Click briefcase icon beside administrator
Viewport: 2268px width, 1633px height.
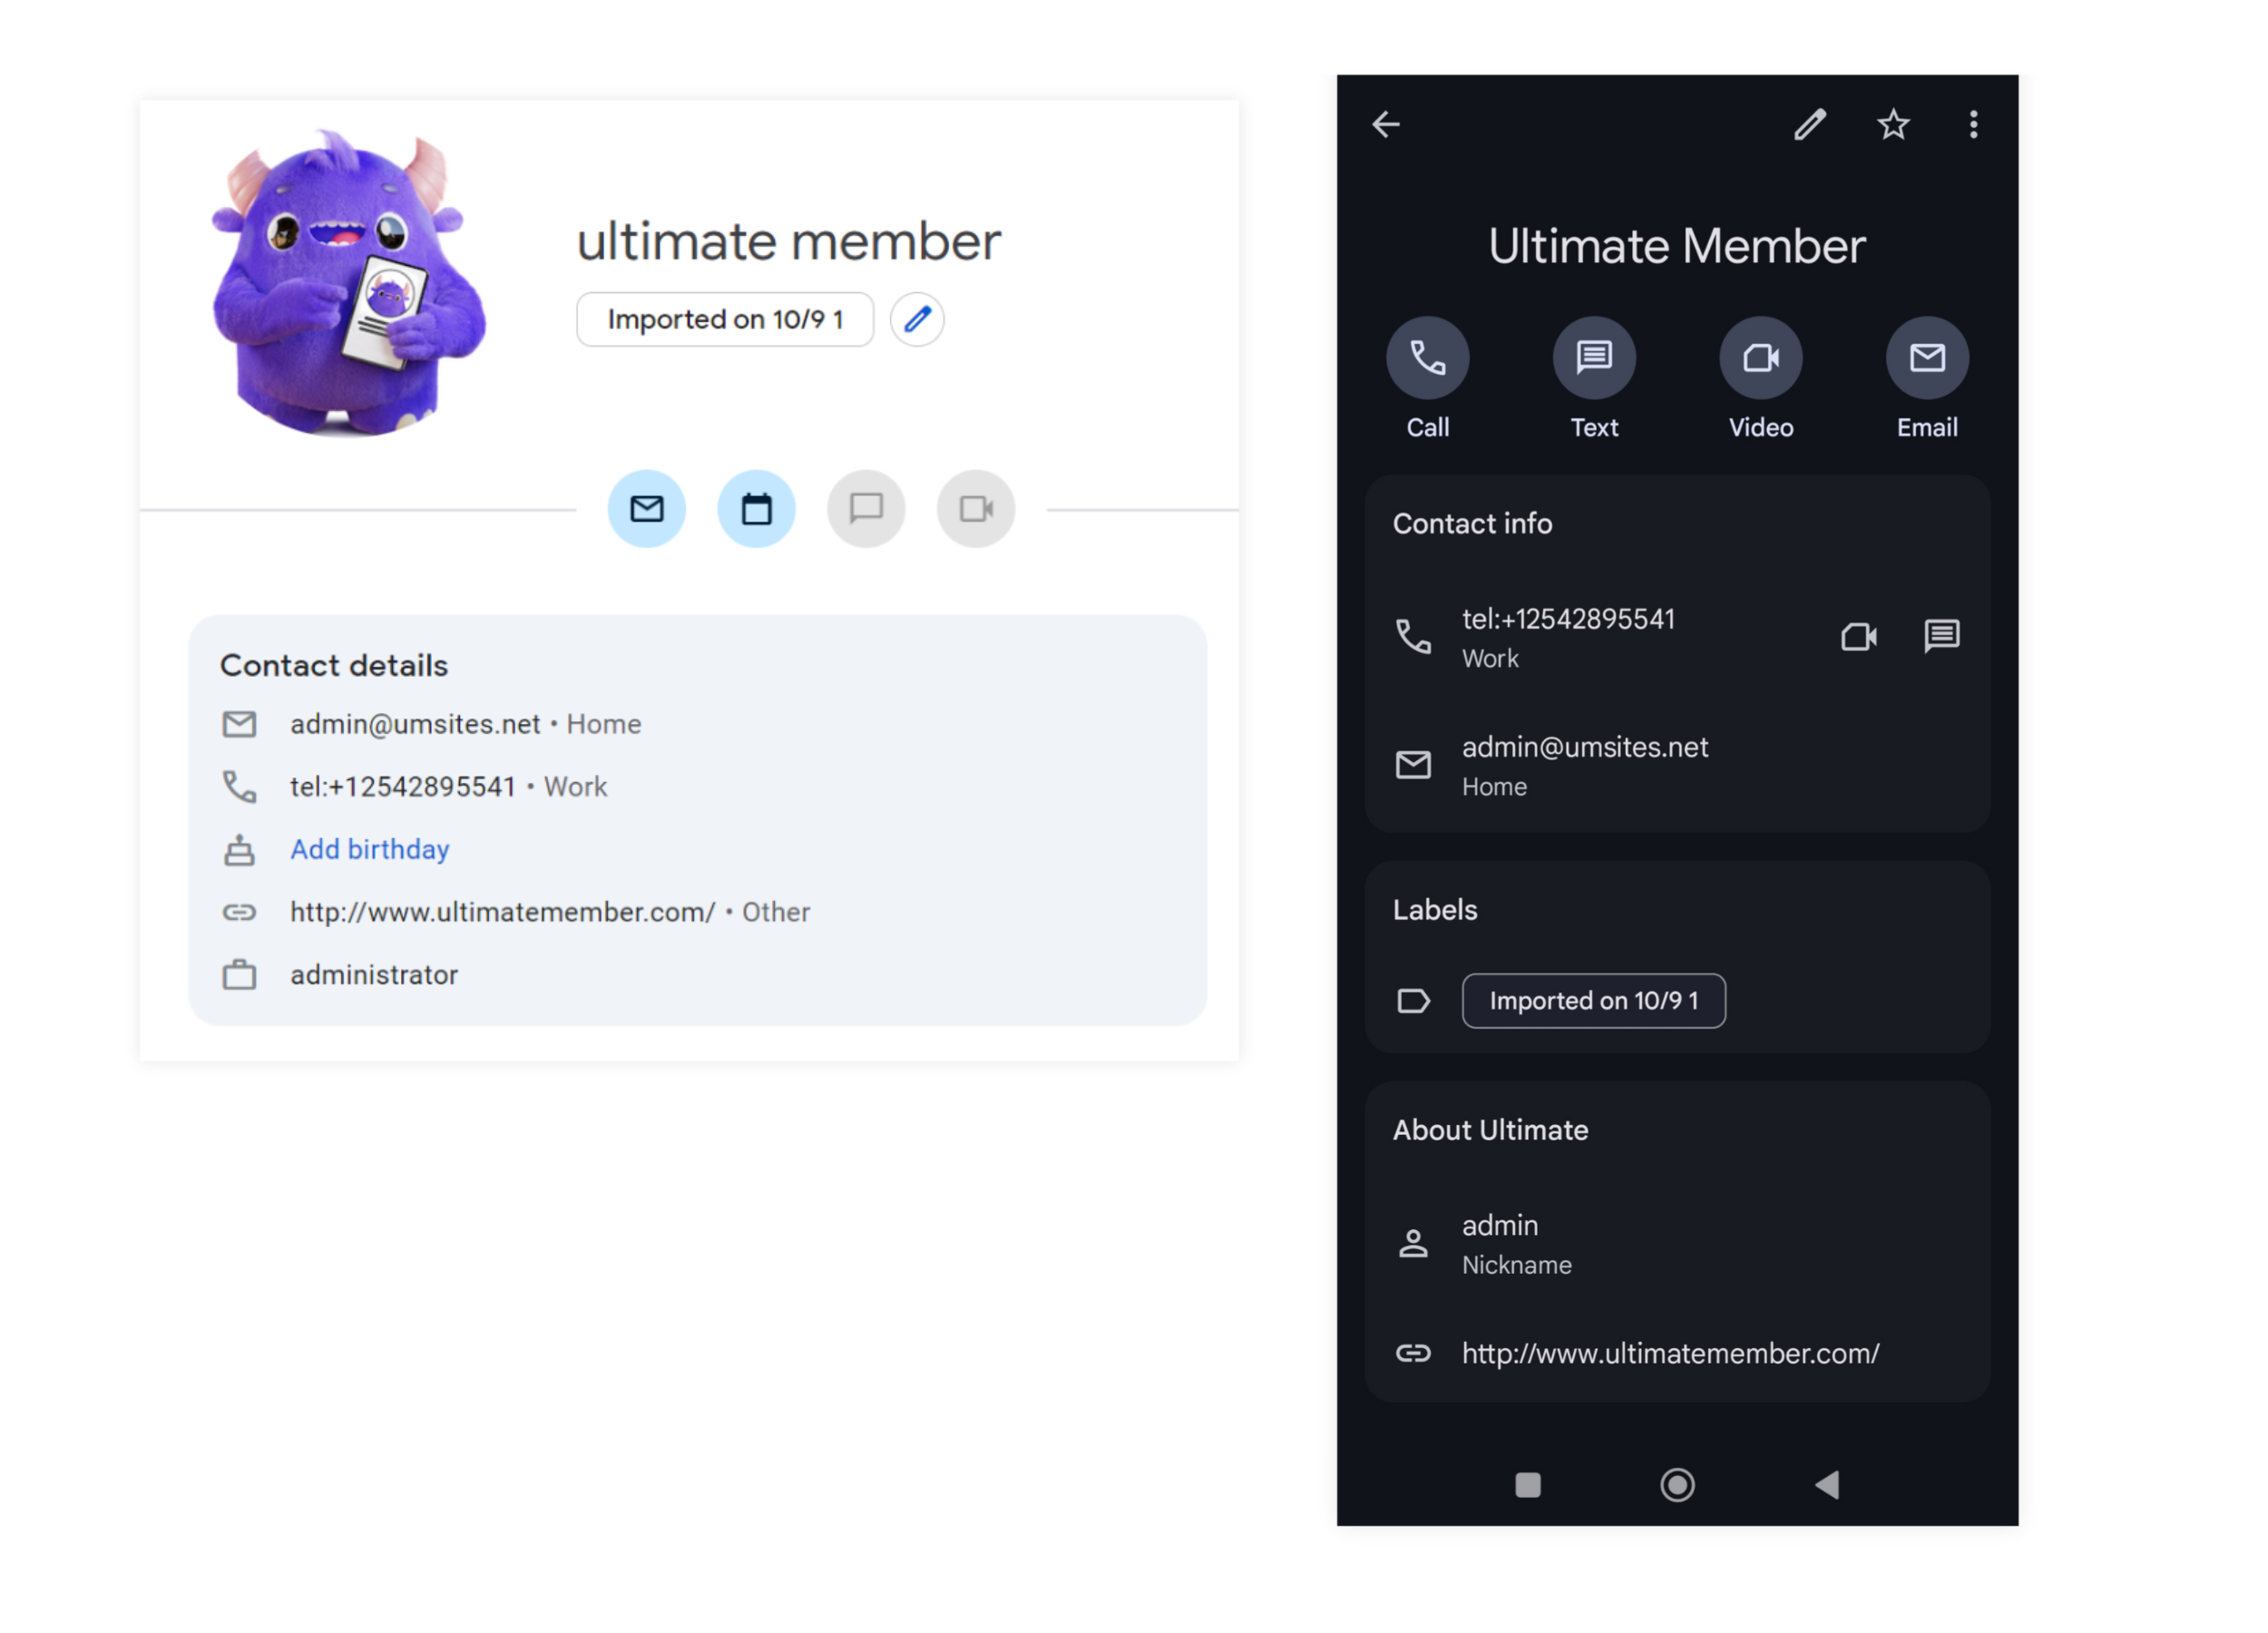click(239, 974)
